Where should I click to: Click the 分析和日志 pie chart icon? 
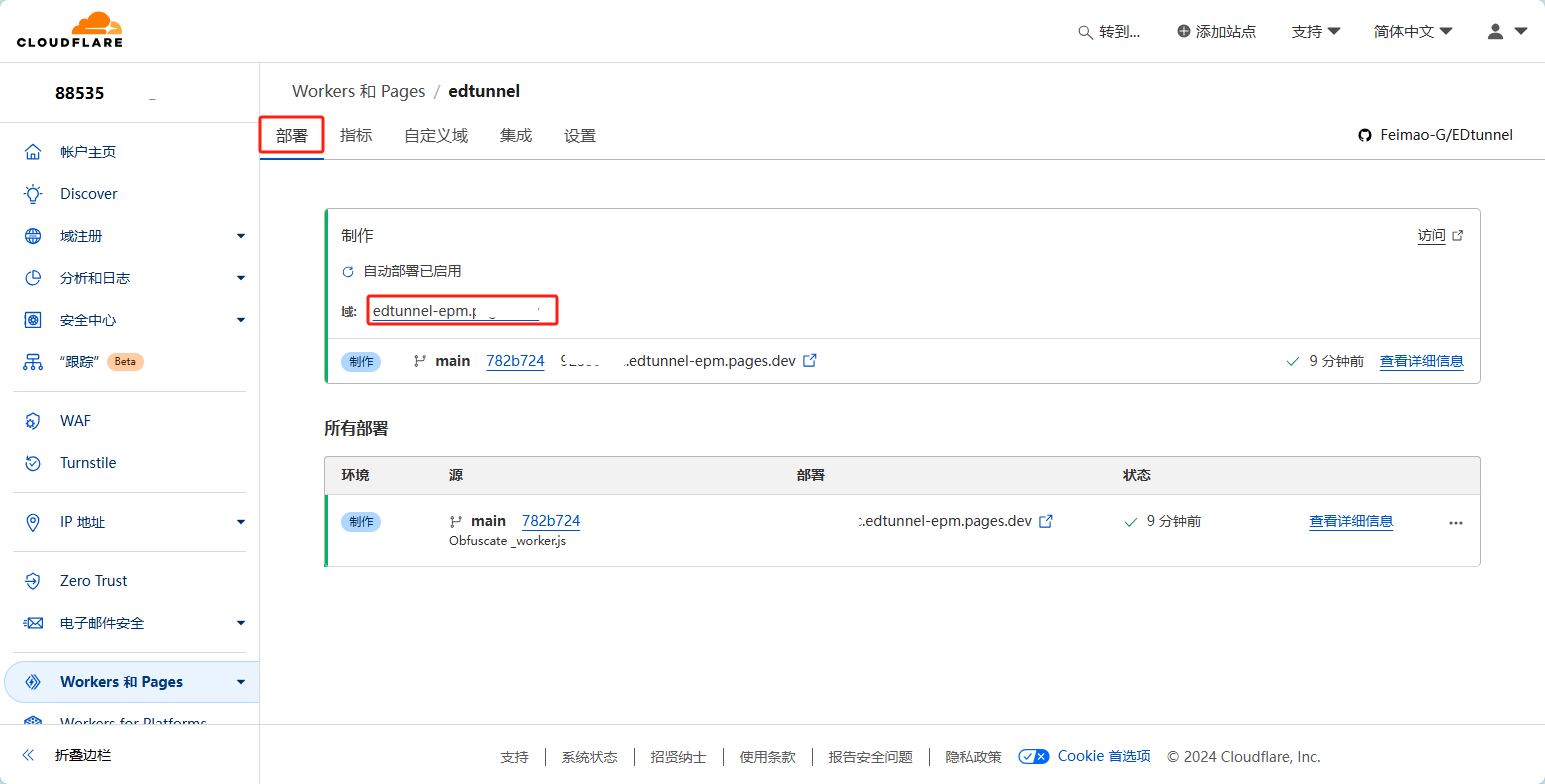point(33,278)
